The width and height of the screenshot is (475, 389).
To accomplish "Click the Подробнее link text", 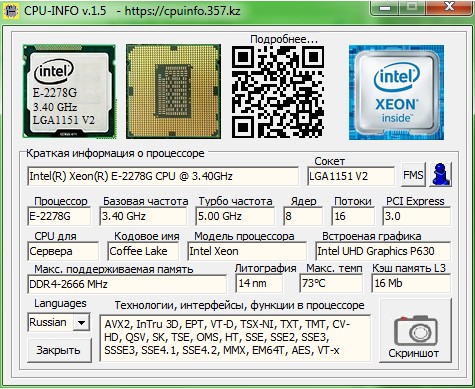I will (284, 39).
